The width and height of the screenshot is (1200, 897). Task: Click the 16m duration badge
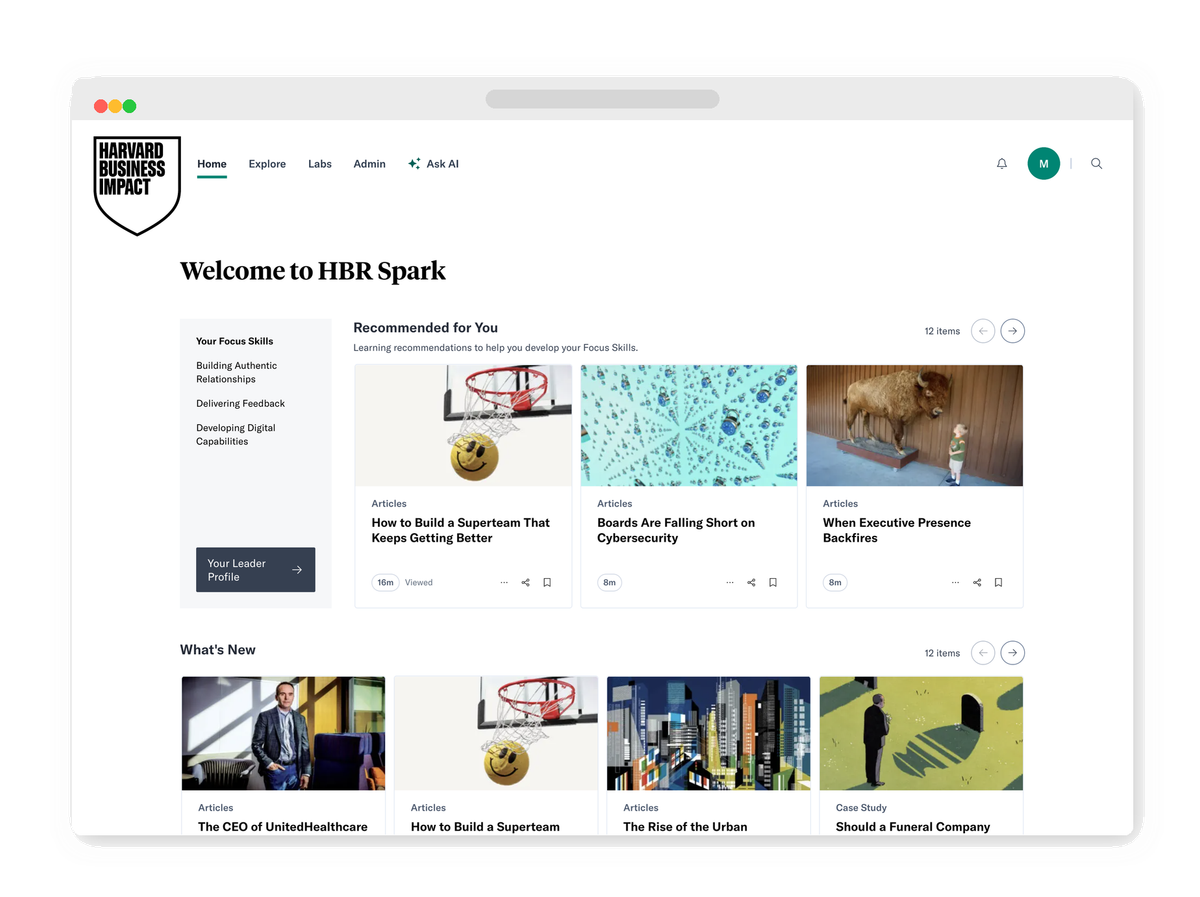(x=385, y=582)
